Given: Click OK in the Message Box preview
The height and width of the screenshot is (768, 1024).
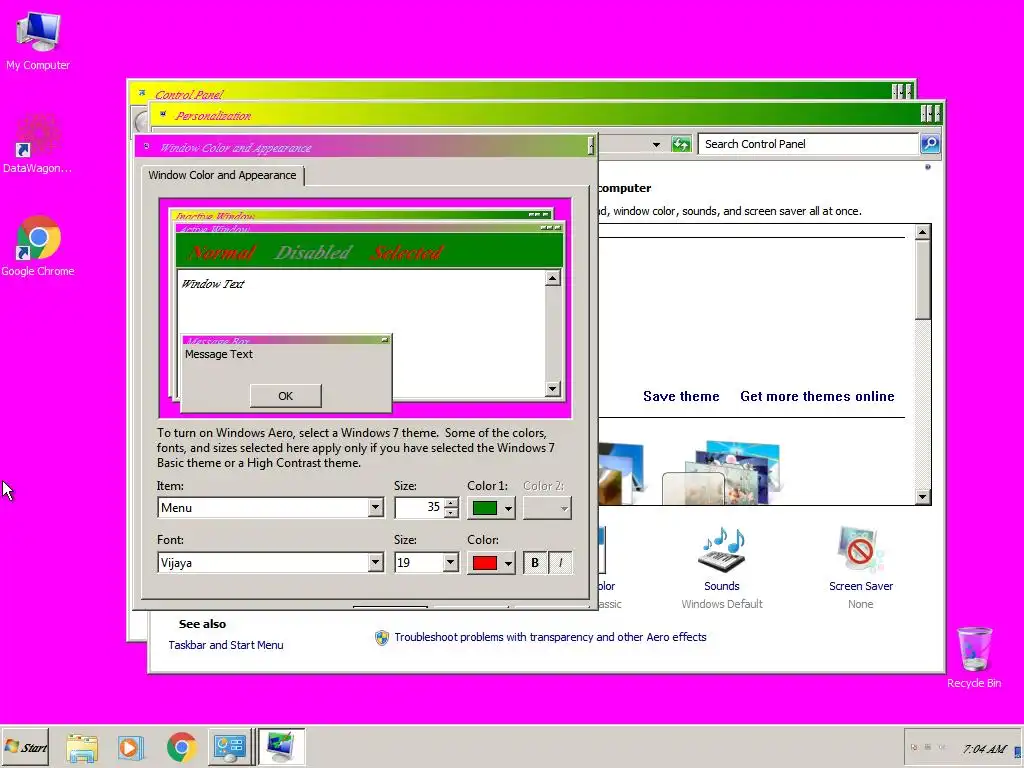Looking at the screenshot, I should [x=285, y=396].
